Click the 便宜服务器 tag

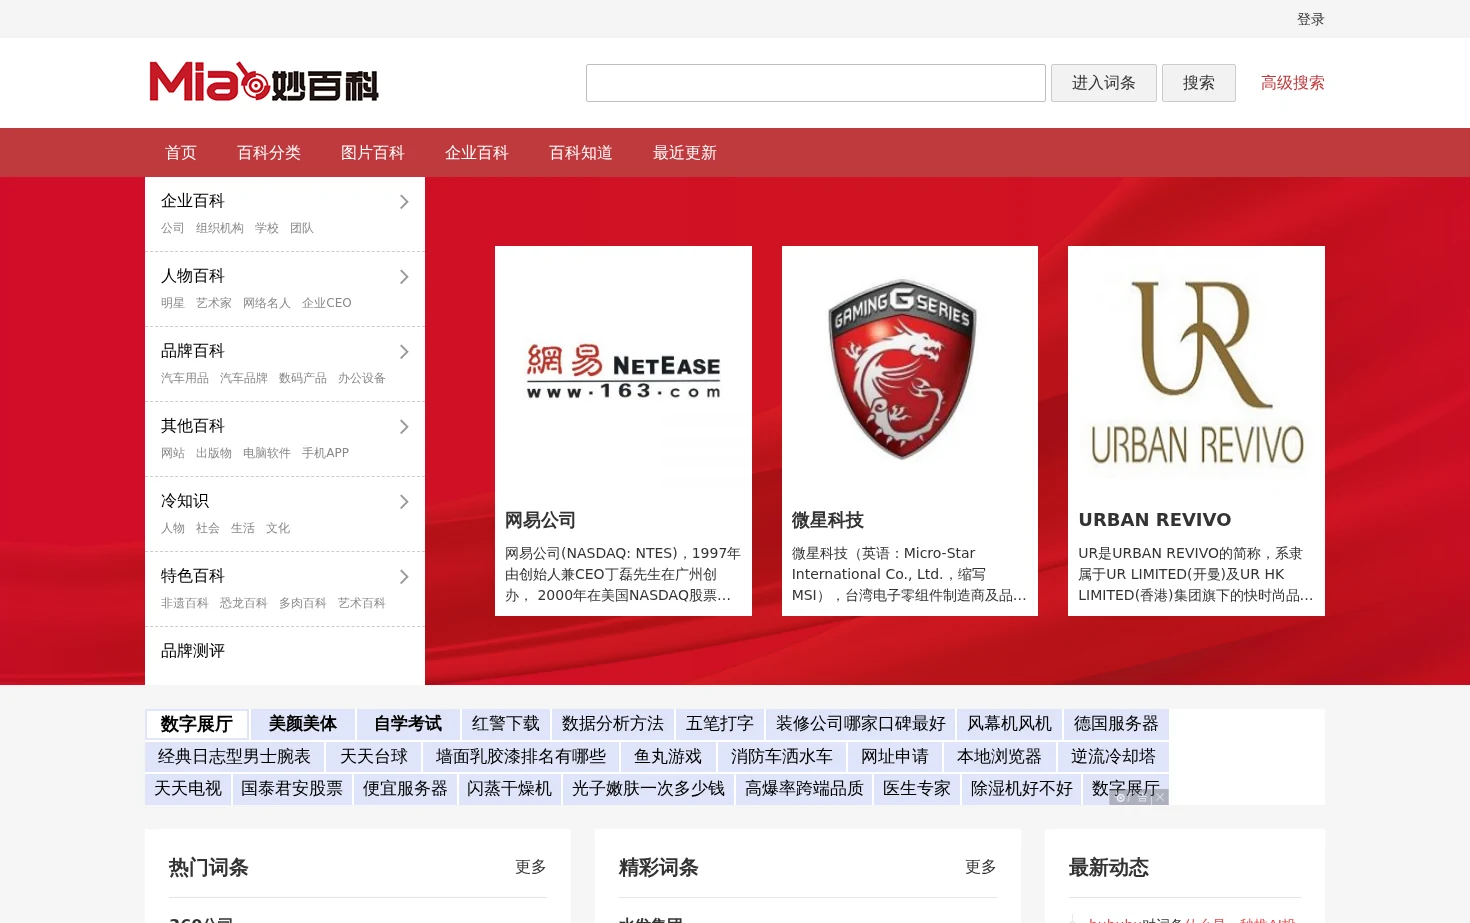[406, 789]
